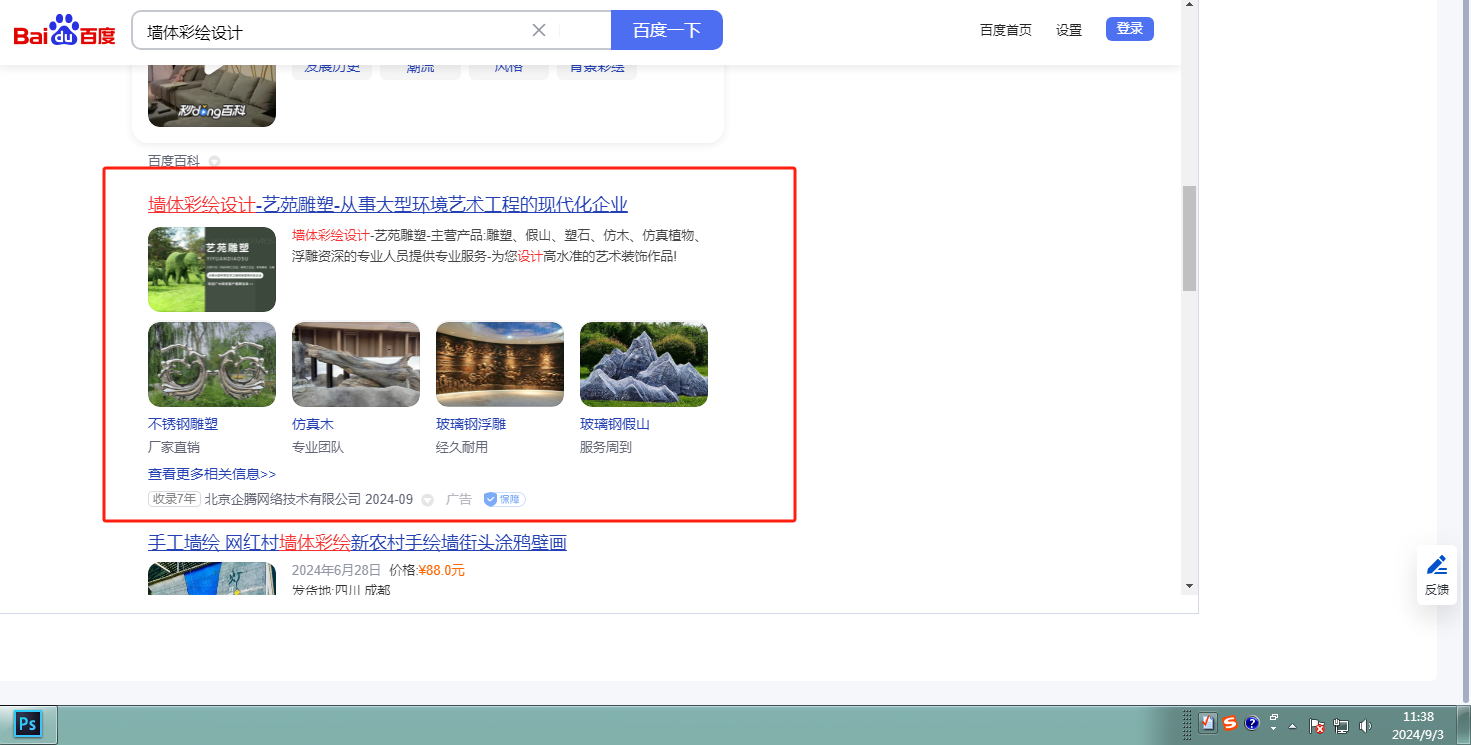Click the Sogou input method tray icon
Screen dimensions: 1471x745
pos(1230,723)
